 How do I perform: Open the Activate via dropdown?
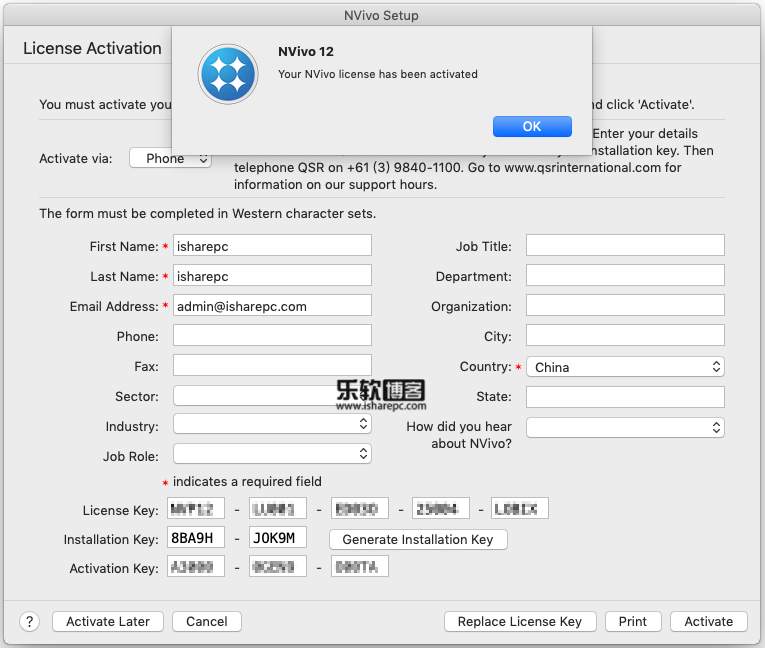click(x=170, y=158)
